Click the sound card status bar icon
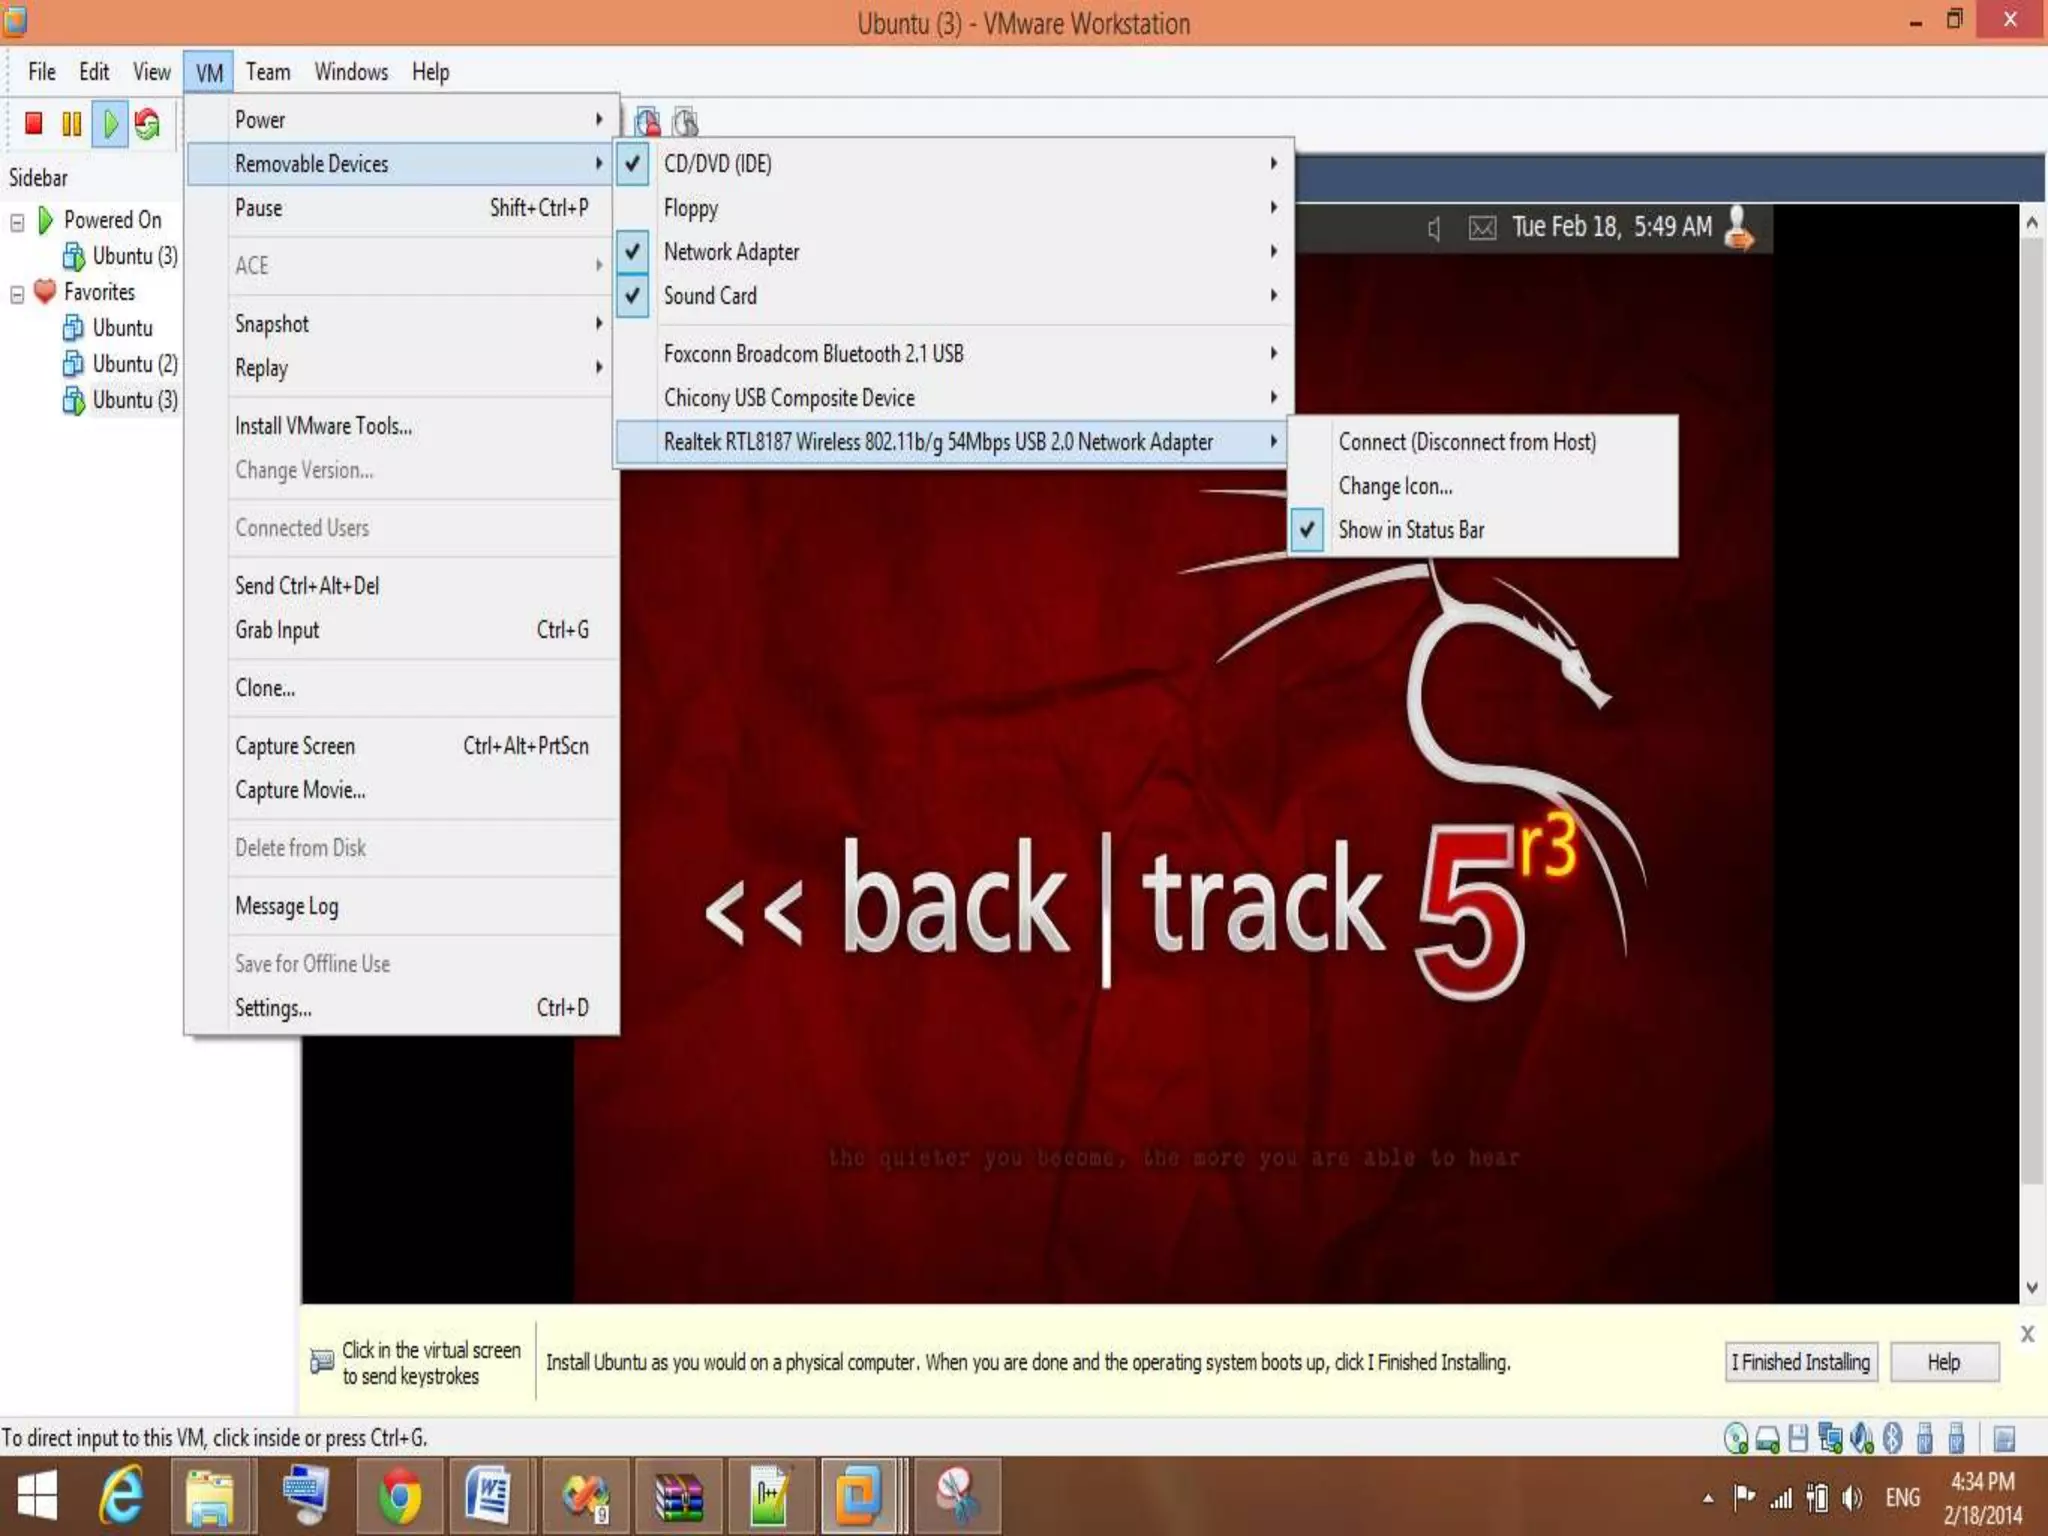Viewport: 2048px width, 1536px height. pyautogui.click(x=1861, y=1439)
